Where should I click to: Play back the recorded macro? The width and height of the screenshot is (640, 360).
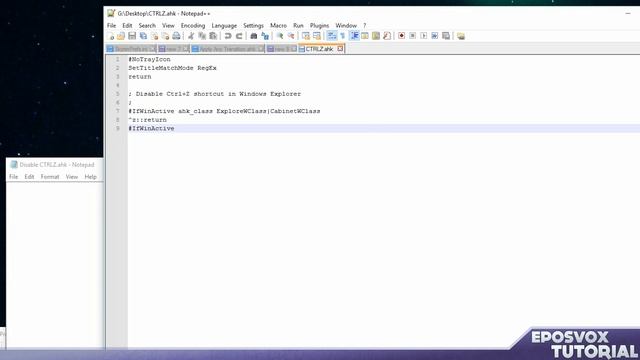(424, 36)
